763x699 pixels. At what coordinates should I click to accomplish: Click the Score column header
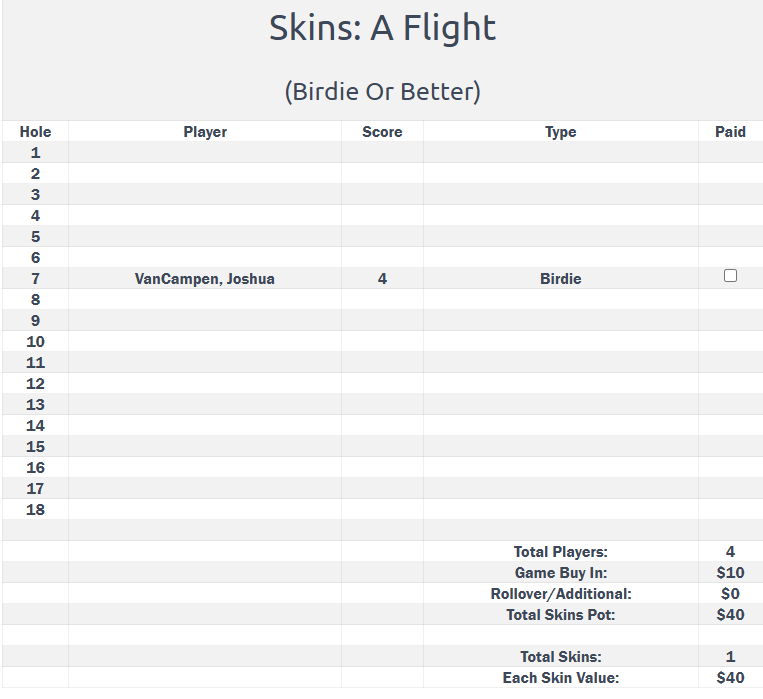click(382, 132)
